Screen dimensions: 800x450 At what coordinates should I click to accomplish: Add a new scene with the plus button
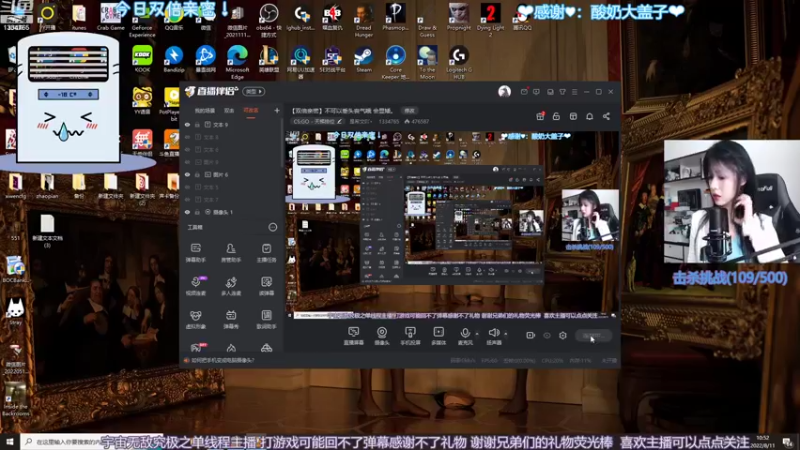277,110
